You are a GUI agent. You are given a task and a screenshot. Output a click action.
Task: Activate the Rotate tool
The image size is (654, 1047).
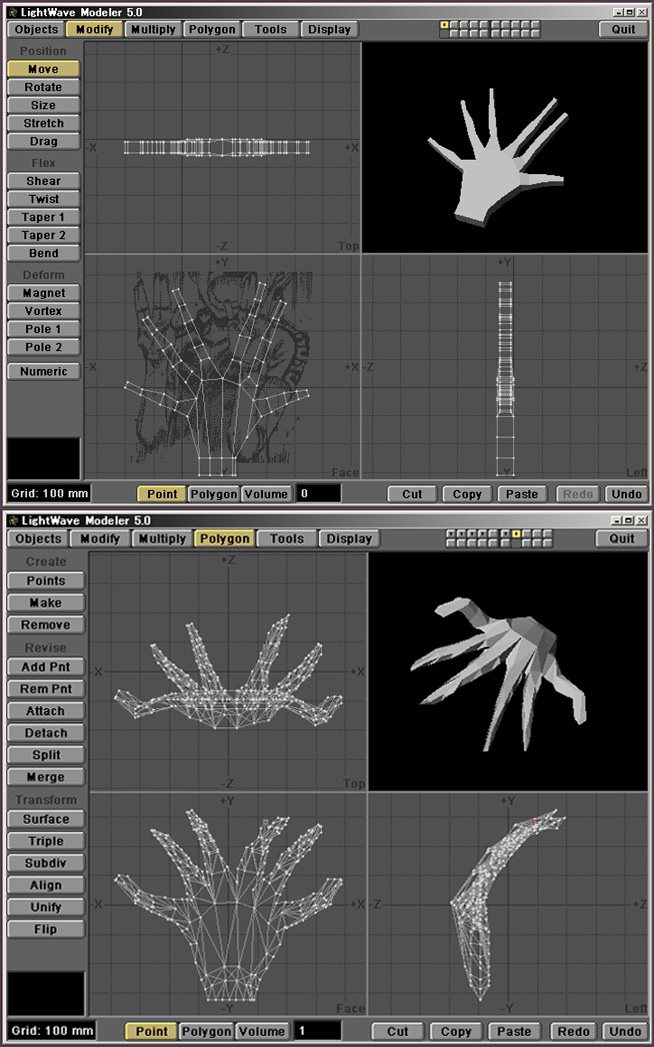pyautogui.click(x=44, y=87)
